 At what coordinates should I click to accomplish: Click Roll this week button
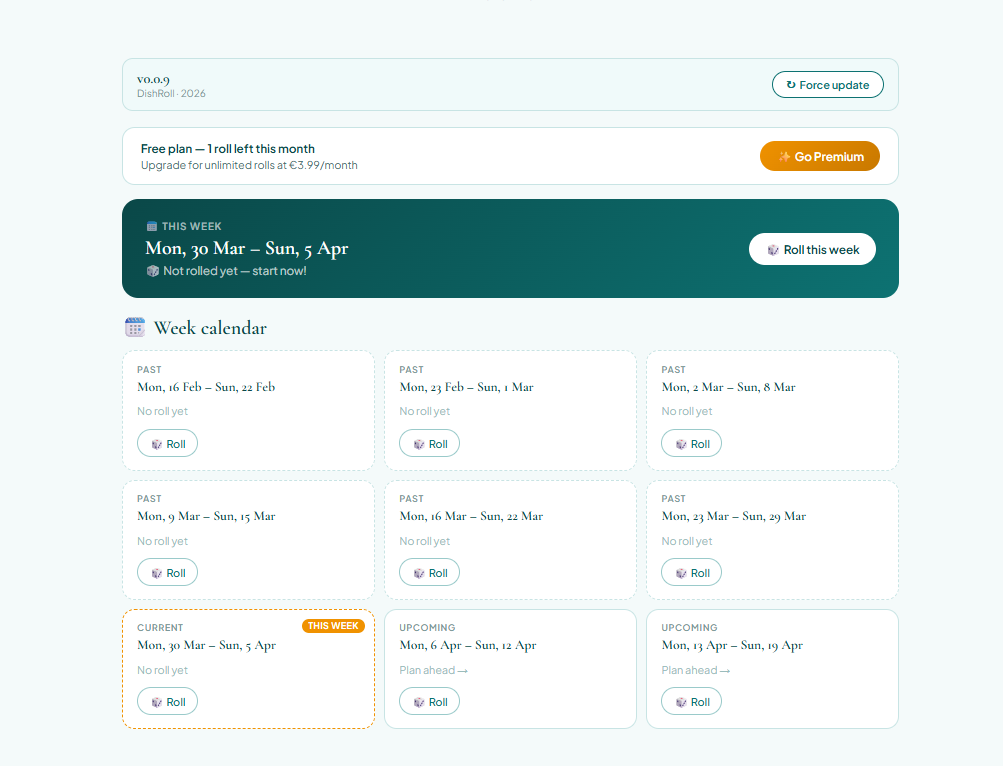click(x=812, y=249)
